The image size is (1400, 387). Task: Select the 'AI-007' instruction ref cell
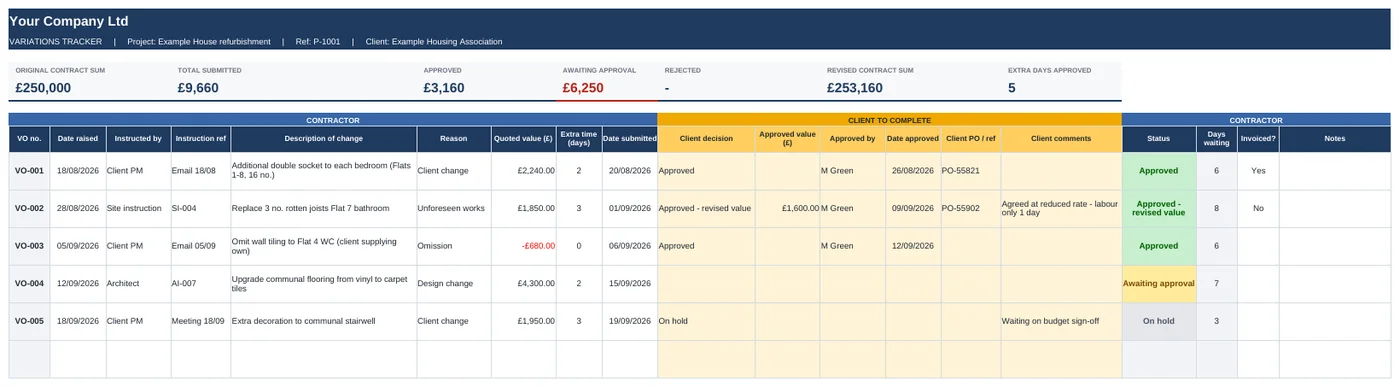click(x=201, y=284)
